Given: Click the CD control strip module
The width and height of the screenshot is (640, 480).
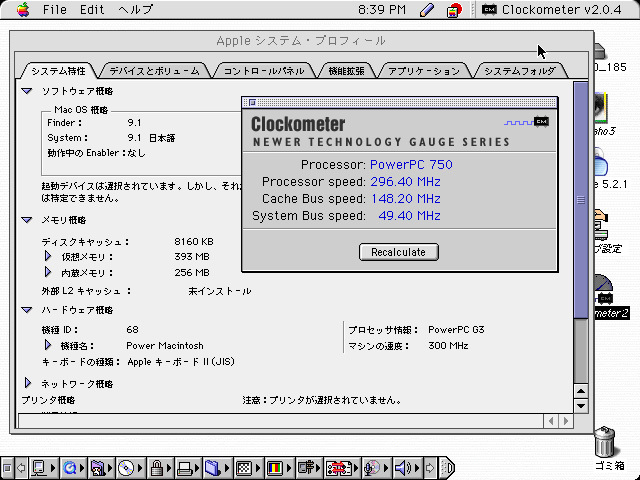Looking at the screenshot, I should [126, 467].
